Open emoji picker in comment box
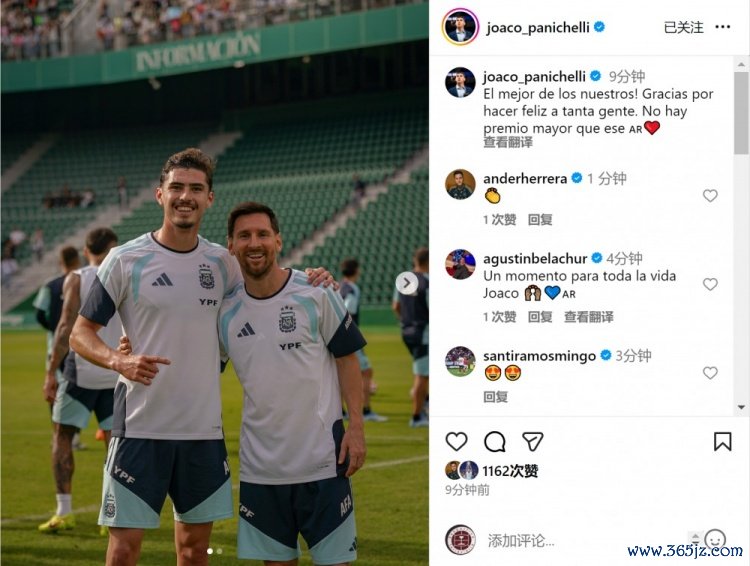The height and width of the screenshot is (566, 750). click(x=716, y=539)
